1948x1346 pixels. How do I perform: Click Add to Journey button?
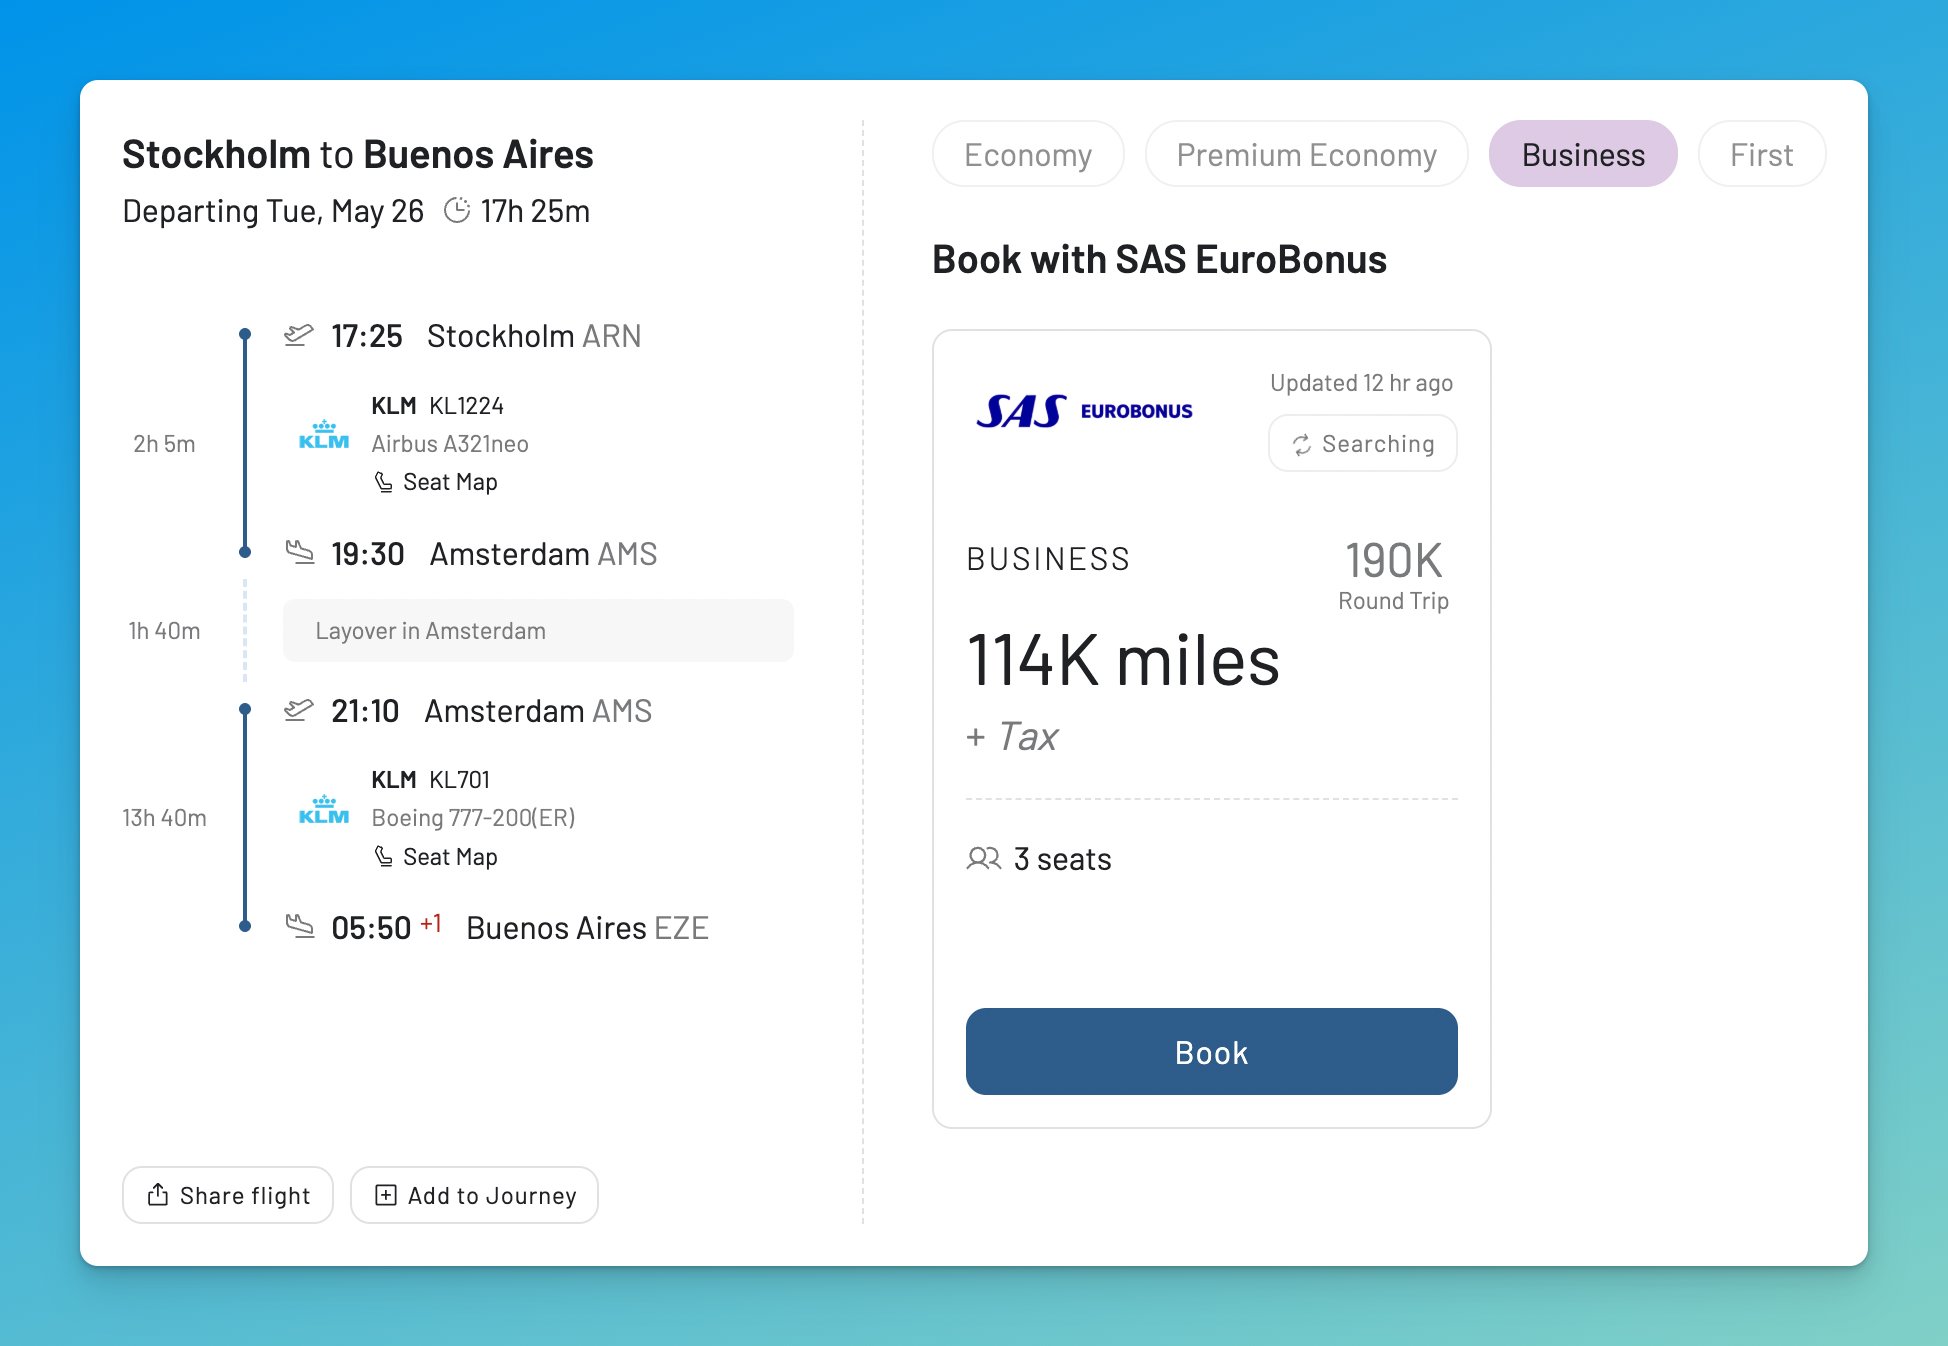coord(474,1195)
